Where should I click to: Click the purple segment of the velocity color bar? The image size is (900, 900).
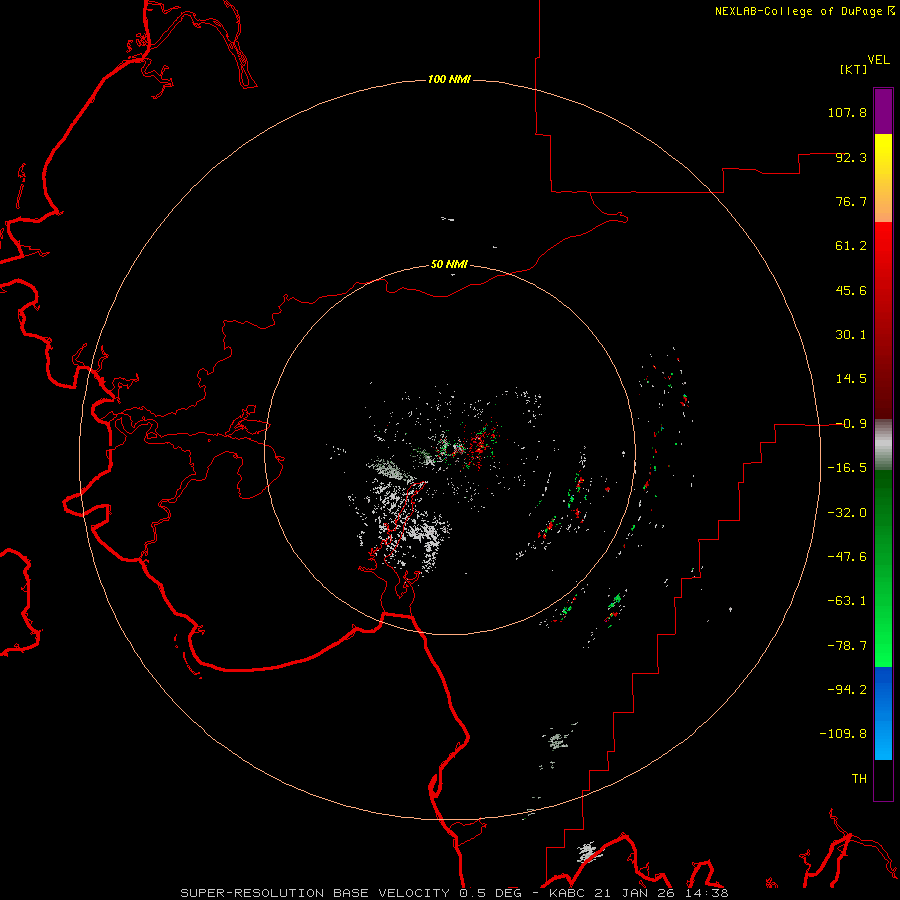click(883, 111)
